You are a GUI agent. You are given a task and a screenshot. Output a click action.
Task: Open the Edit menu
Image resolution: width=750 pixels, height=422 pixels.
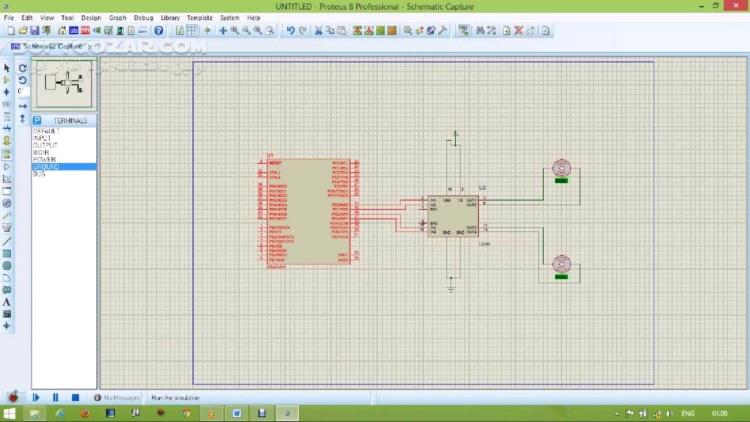pyautogui.click(x=27, y=18)
